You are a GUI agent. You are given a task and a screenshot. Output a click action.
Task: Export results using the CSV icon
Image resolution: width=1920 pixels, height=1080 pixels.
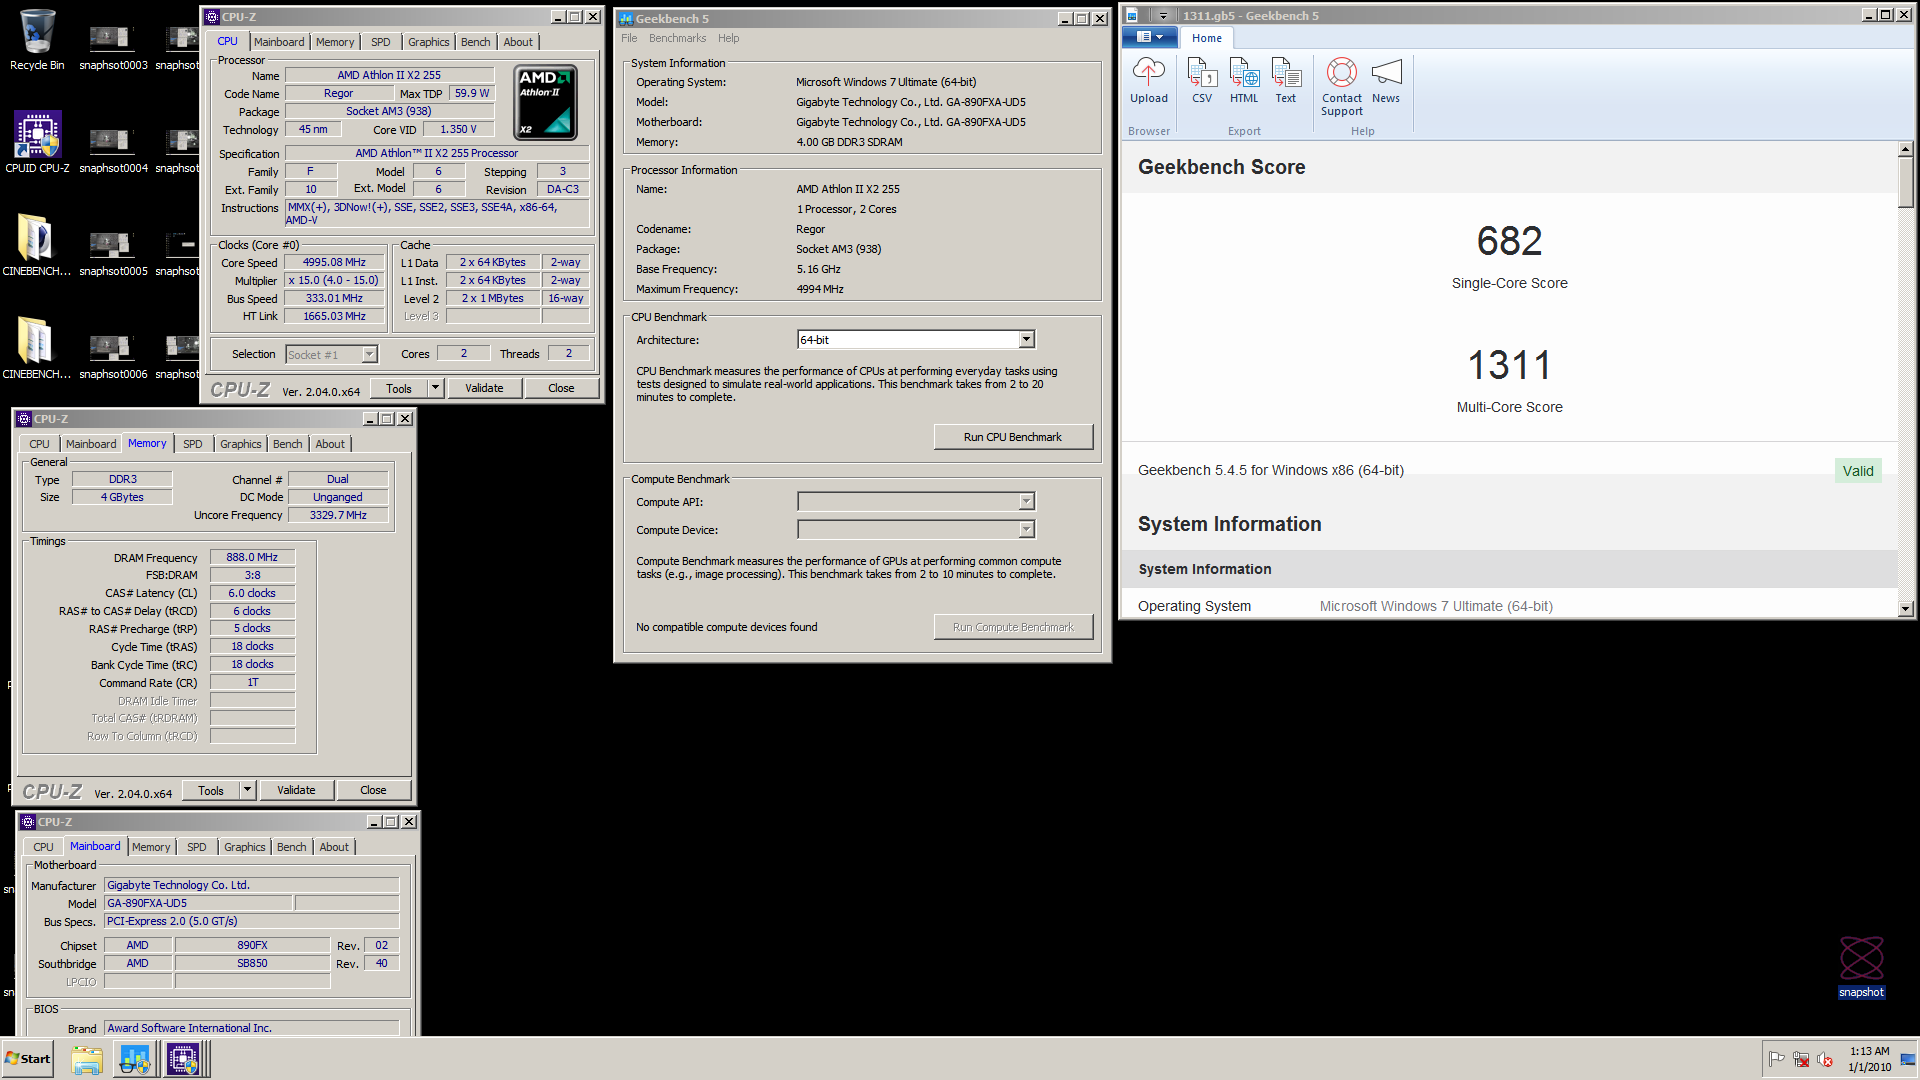point(1202,80)
